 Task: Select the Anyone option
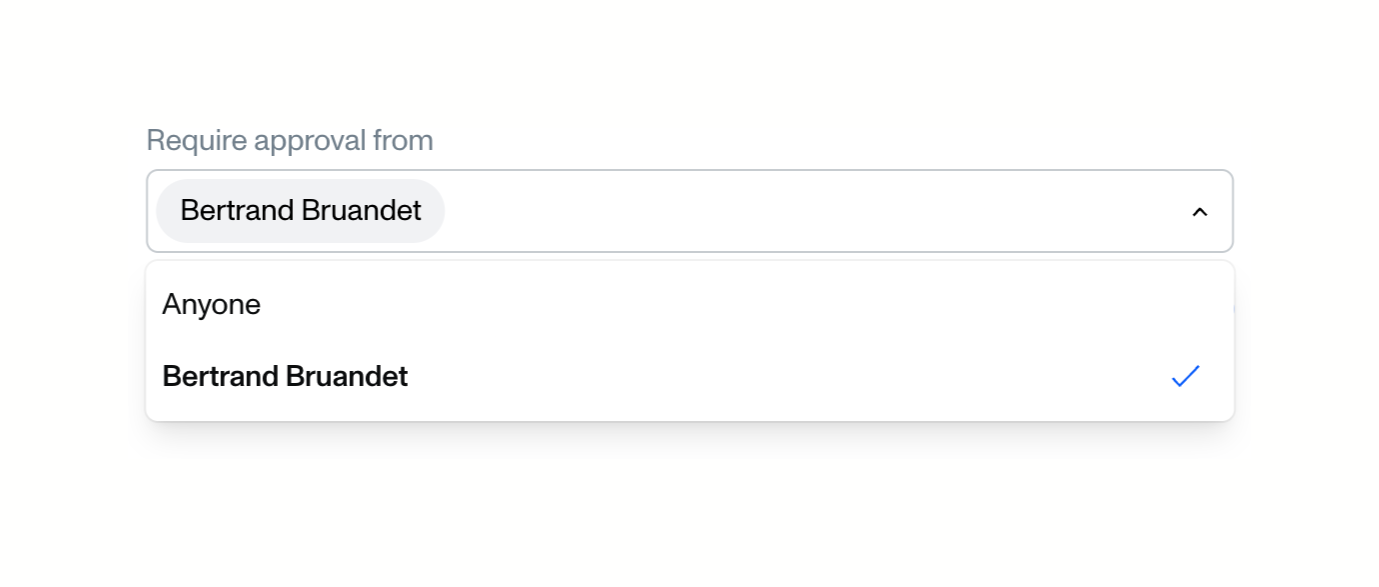tap(212, 305)
